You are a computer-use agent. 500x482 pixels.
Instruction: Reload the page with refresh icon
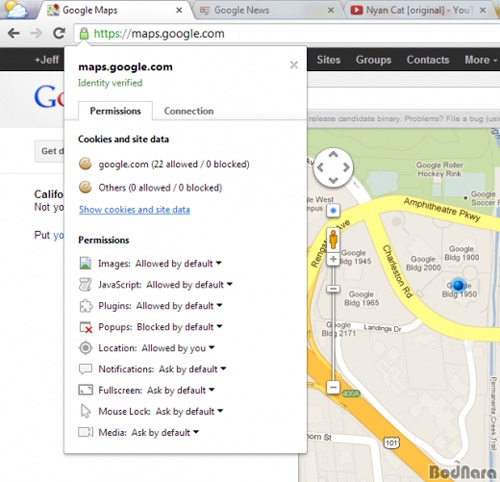pos(59,33)
